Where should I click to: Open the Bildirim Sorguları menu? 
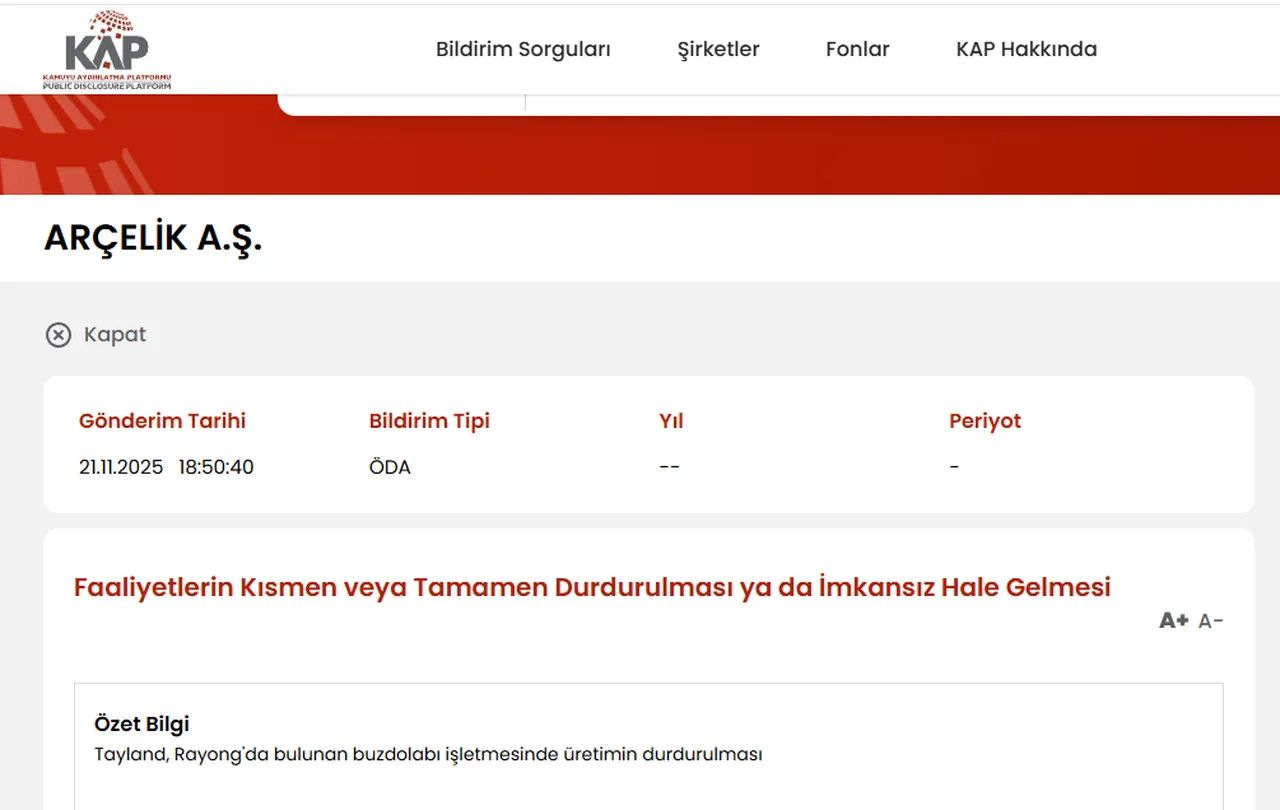coord(523,48)
